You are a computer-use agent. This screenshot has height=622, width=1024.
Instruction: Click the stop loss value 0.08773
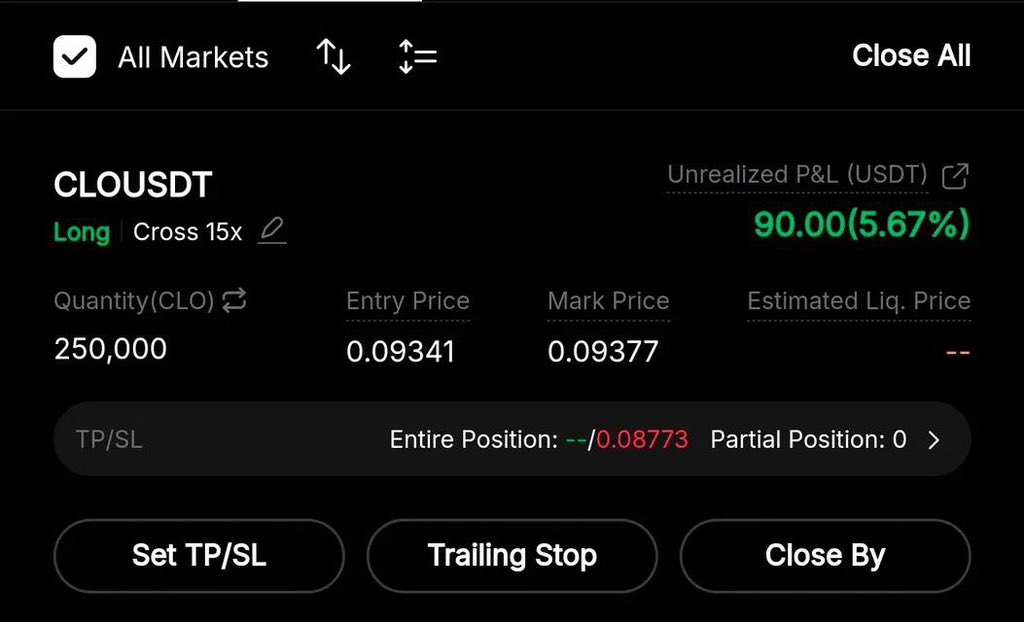pyautogui.click(x=642, y=440)
